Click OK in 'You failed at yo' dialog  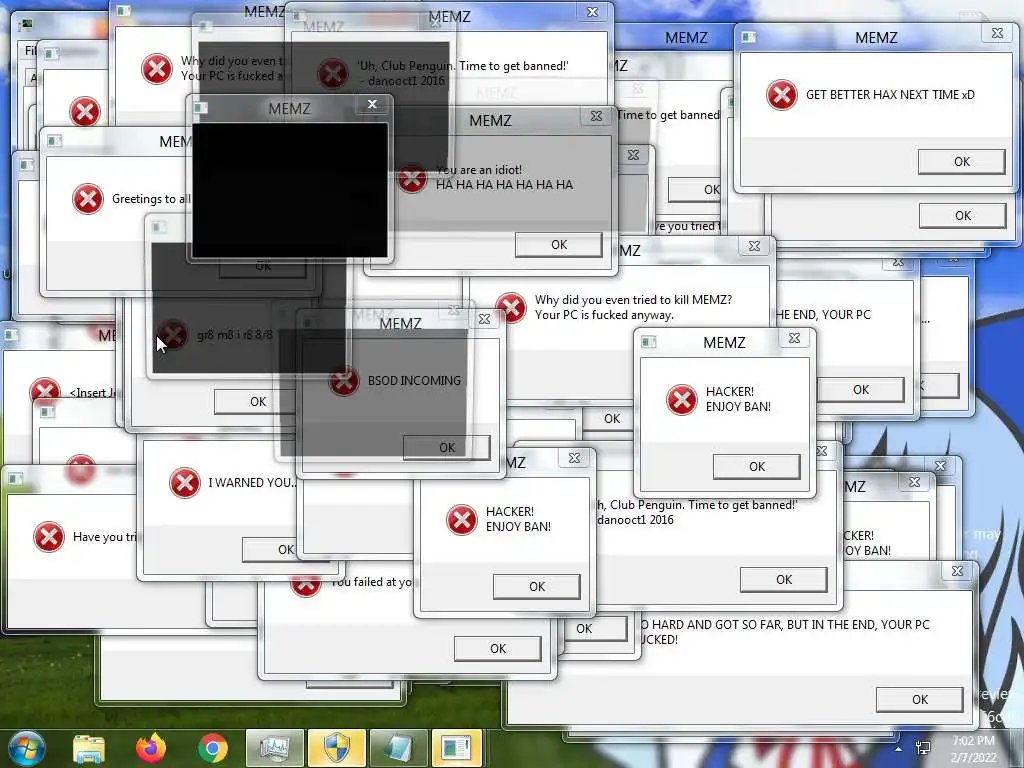[498, 649]
